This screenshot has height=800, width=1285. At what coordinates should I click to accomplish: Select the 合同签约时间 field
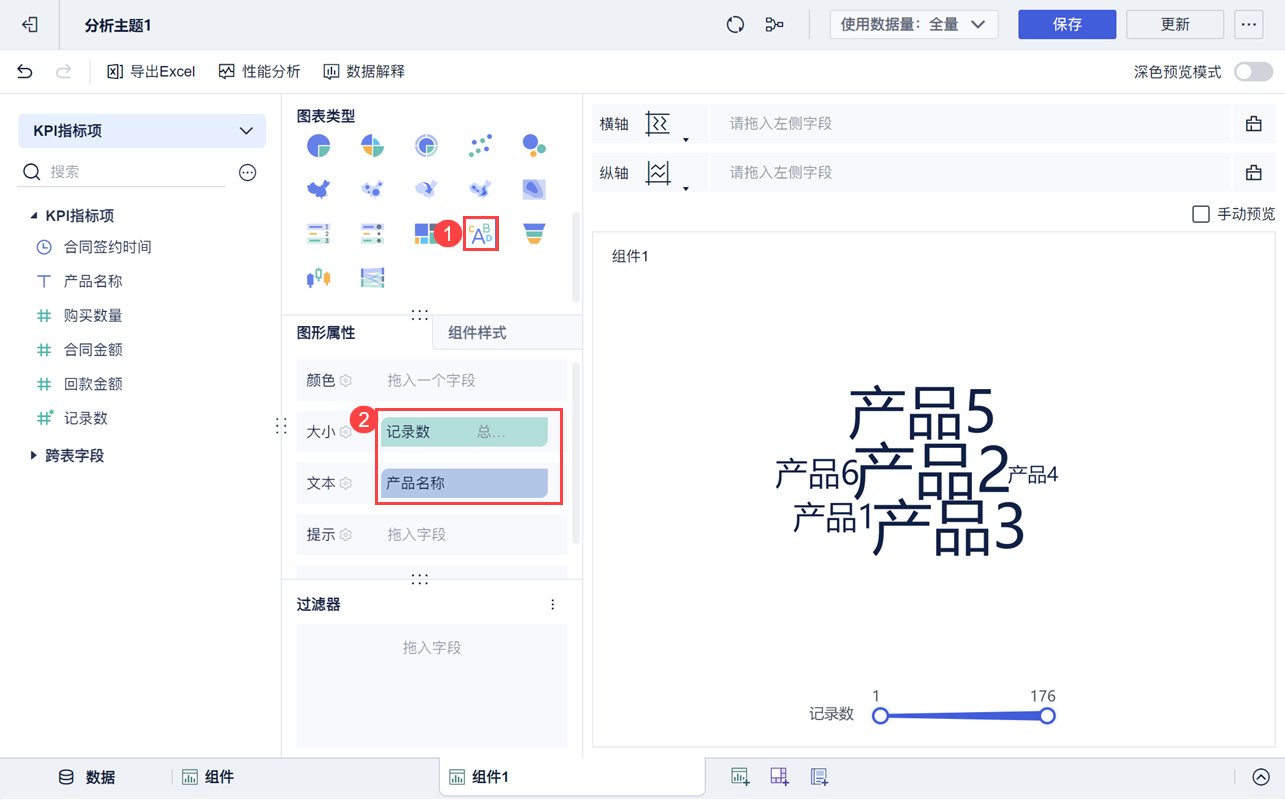click(x=107, y=247)
